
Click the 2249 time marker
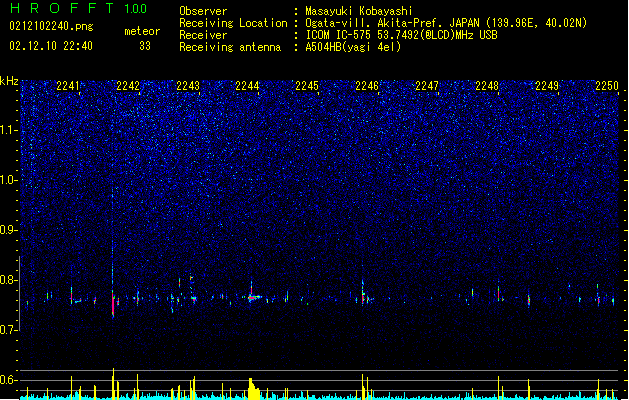[547, 86]
